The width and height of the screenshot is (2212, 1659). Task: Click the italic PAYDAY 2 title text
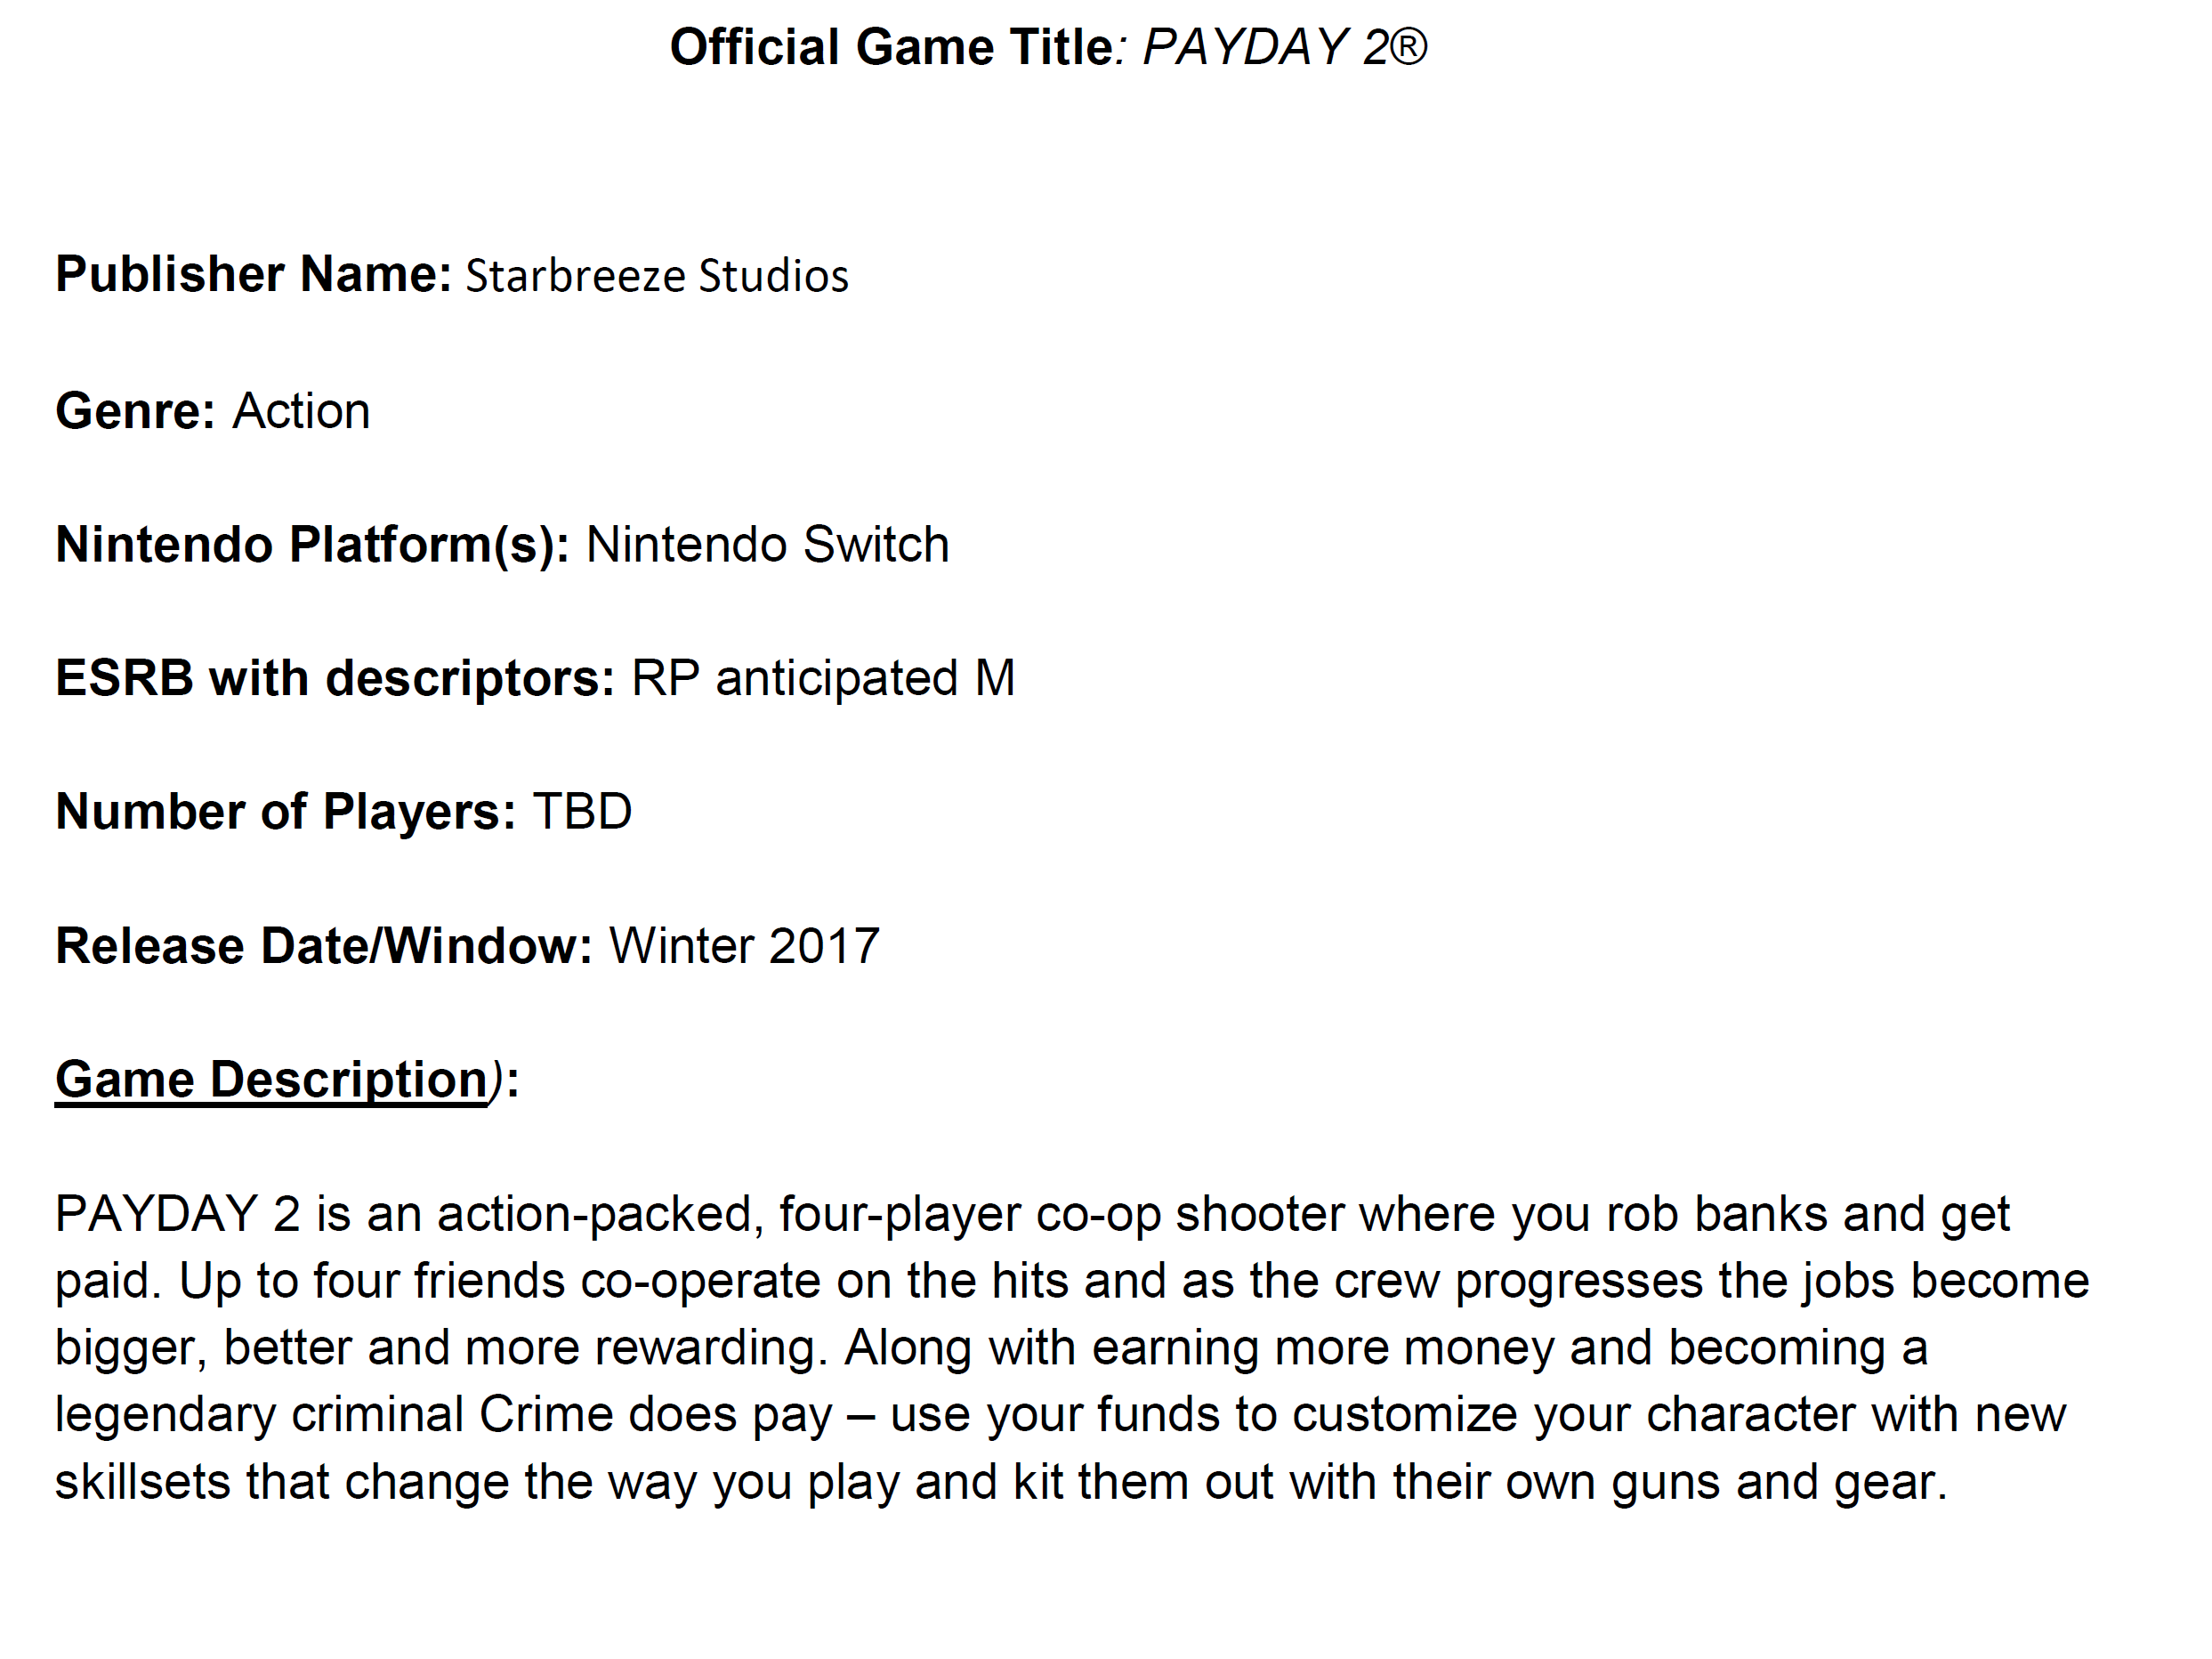coord(1284,47)
